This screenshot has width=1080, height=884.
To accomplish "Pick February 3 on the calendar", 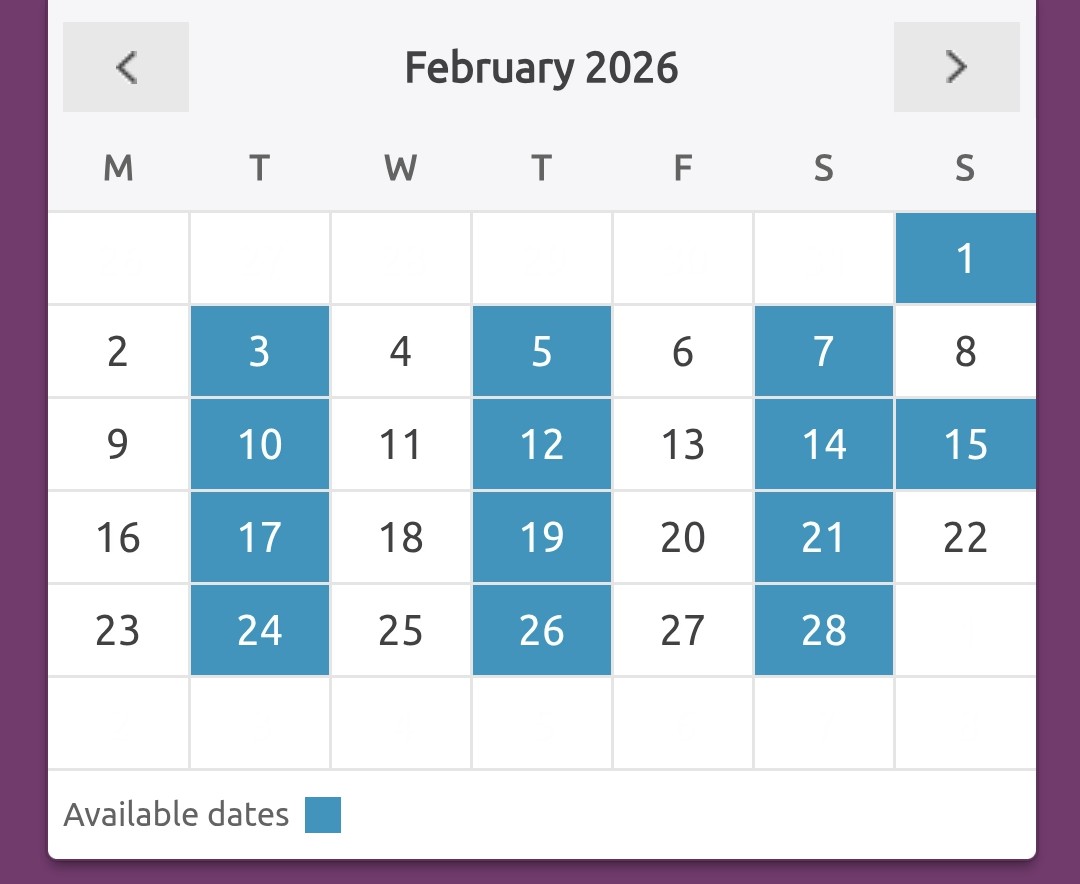I will tap(260, 352).
